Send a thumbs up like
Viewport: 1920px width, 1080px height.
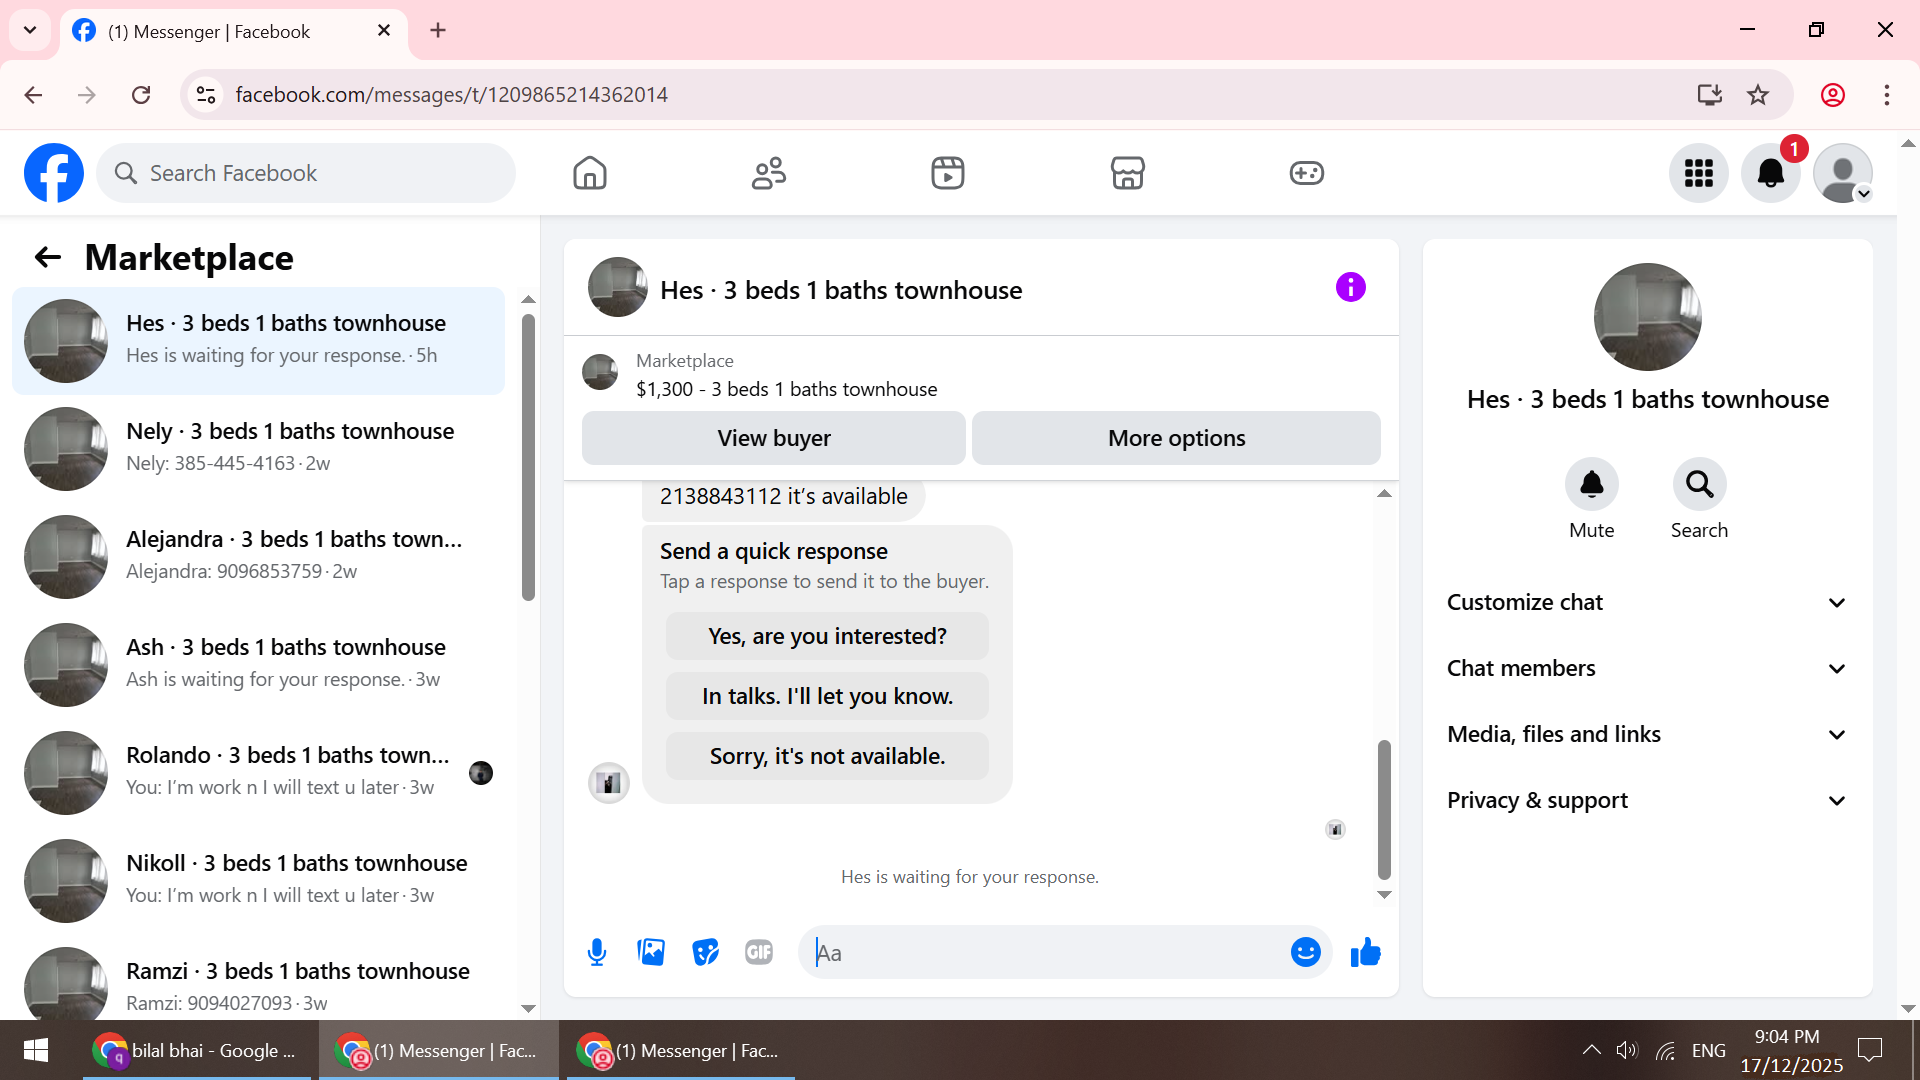pos(1365,952)
